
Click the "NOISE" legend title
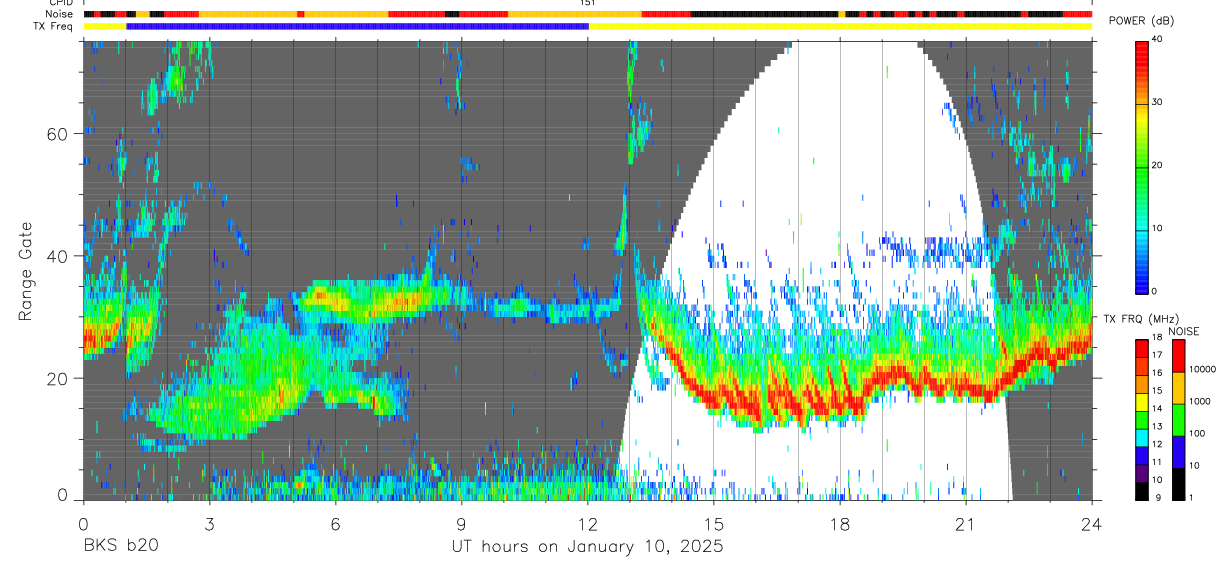tap(1183, 331)
